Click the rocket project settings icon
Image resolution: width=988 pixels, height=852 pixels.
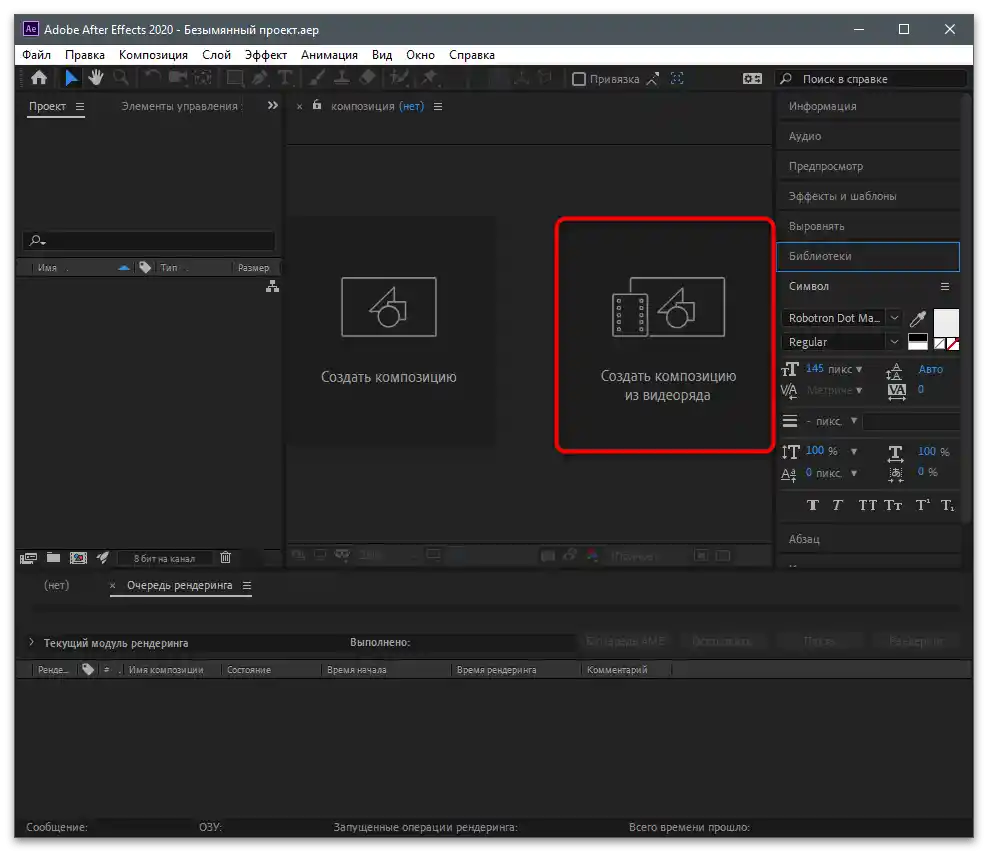[x=103, y=558]
